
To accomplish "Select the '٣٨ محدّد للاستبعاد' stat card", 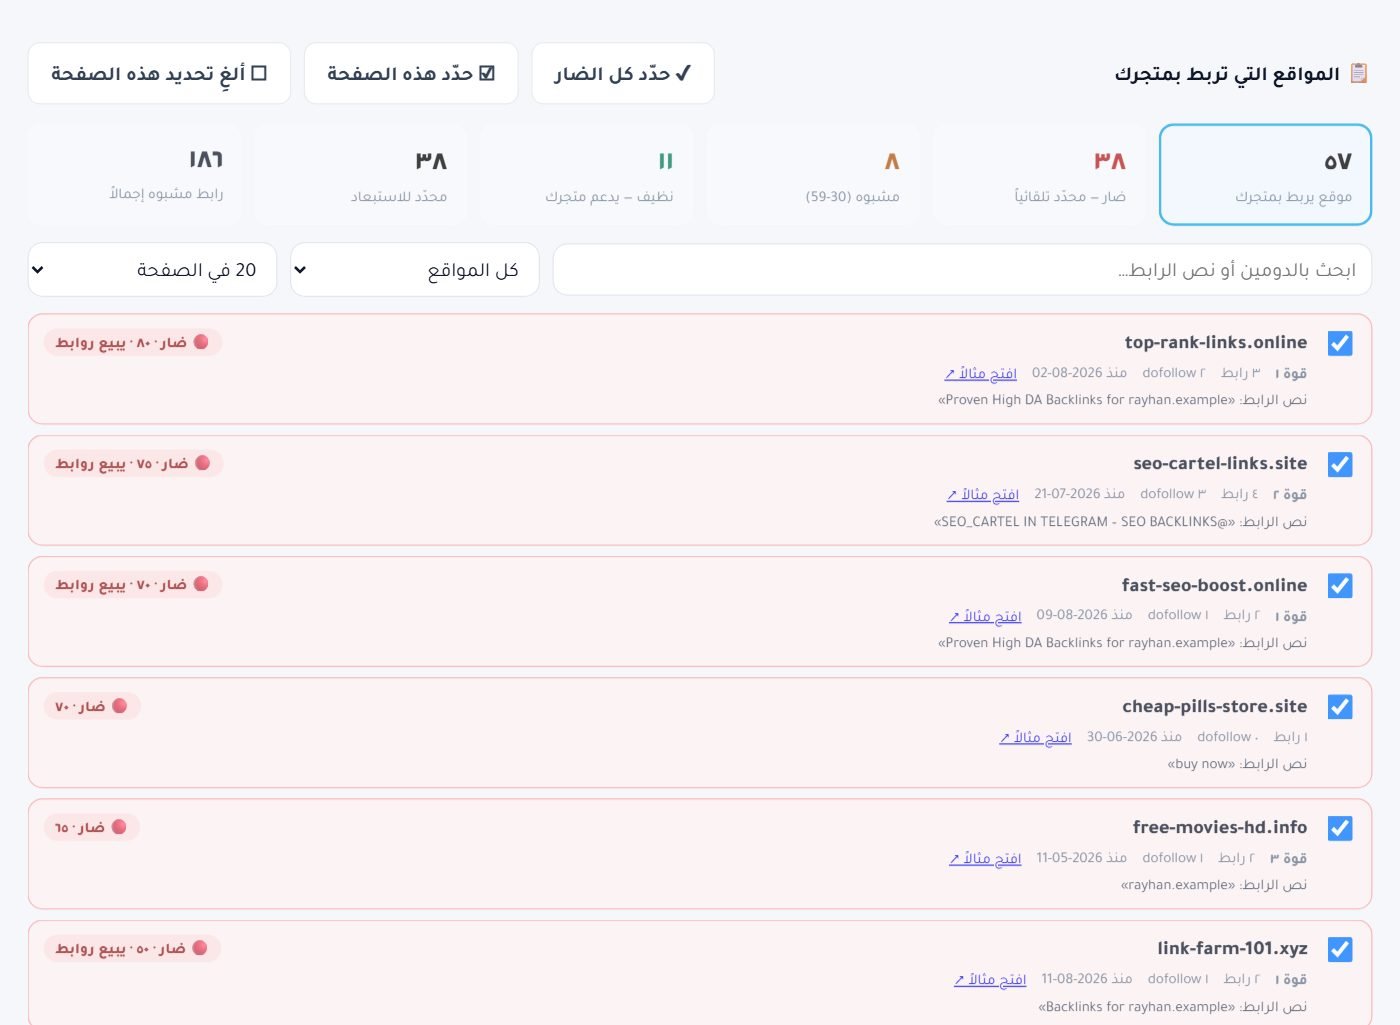I will [x=360, y=175].
